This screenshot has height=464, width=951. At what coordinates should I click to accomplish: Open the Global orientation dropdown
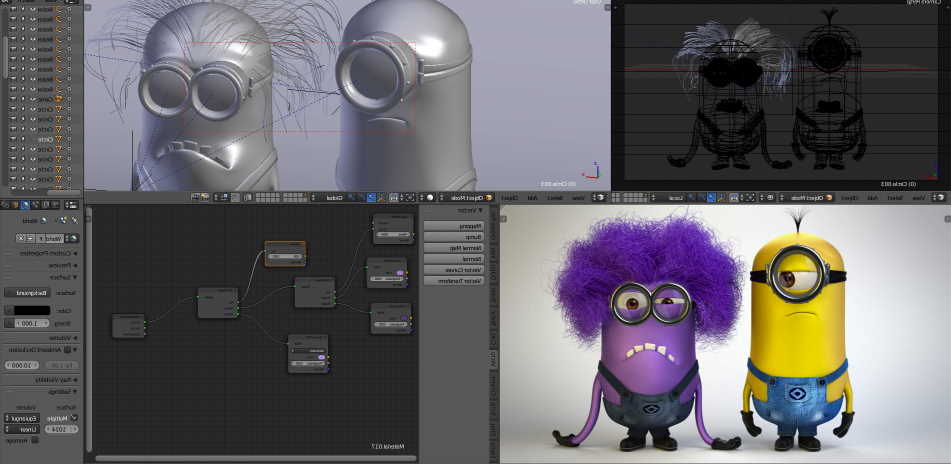[328, 197]
